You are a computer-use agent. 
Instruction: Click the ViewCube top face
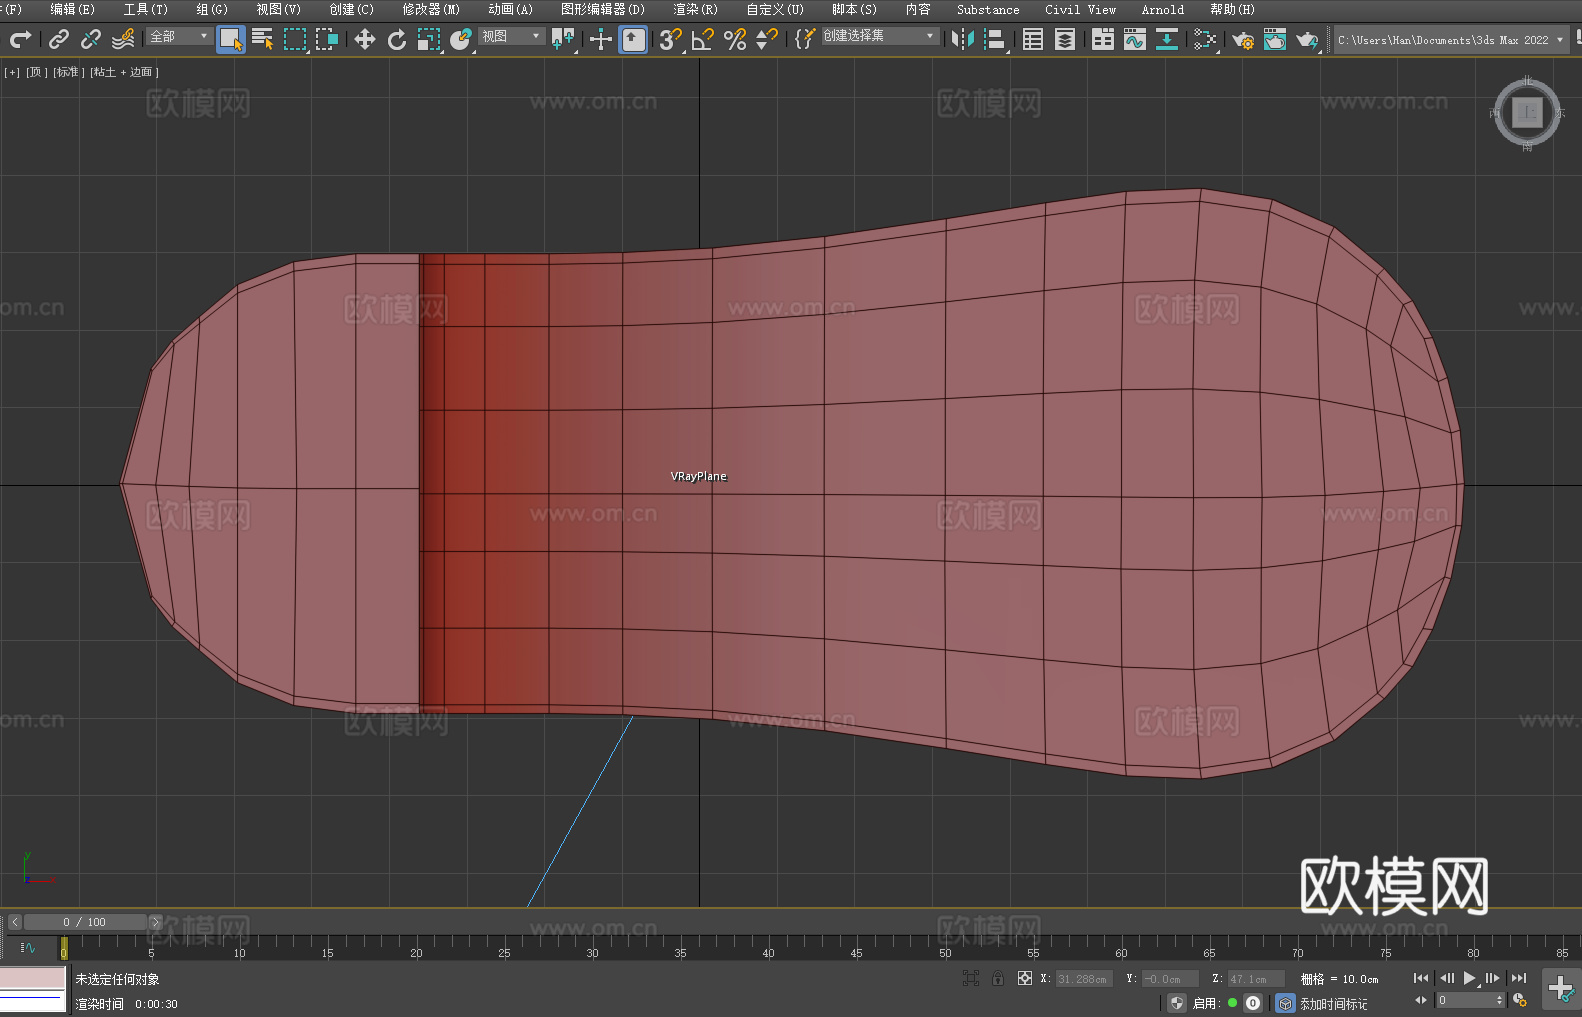coord(1527,113)
